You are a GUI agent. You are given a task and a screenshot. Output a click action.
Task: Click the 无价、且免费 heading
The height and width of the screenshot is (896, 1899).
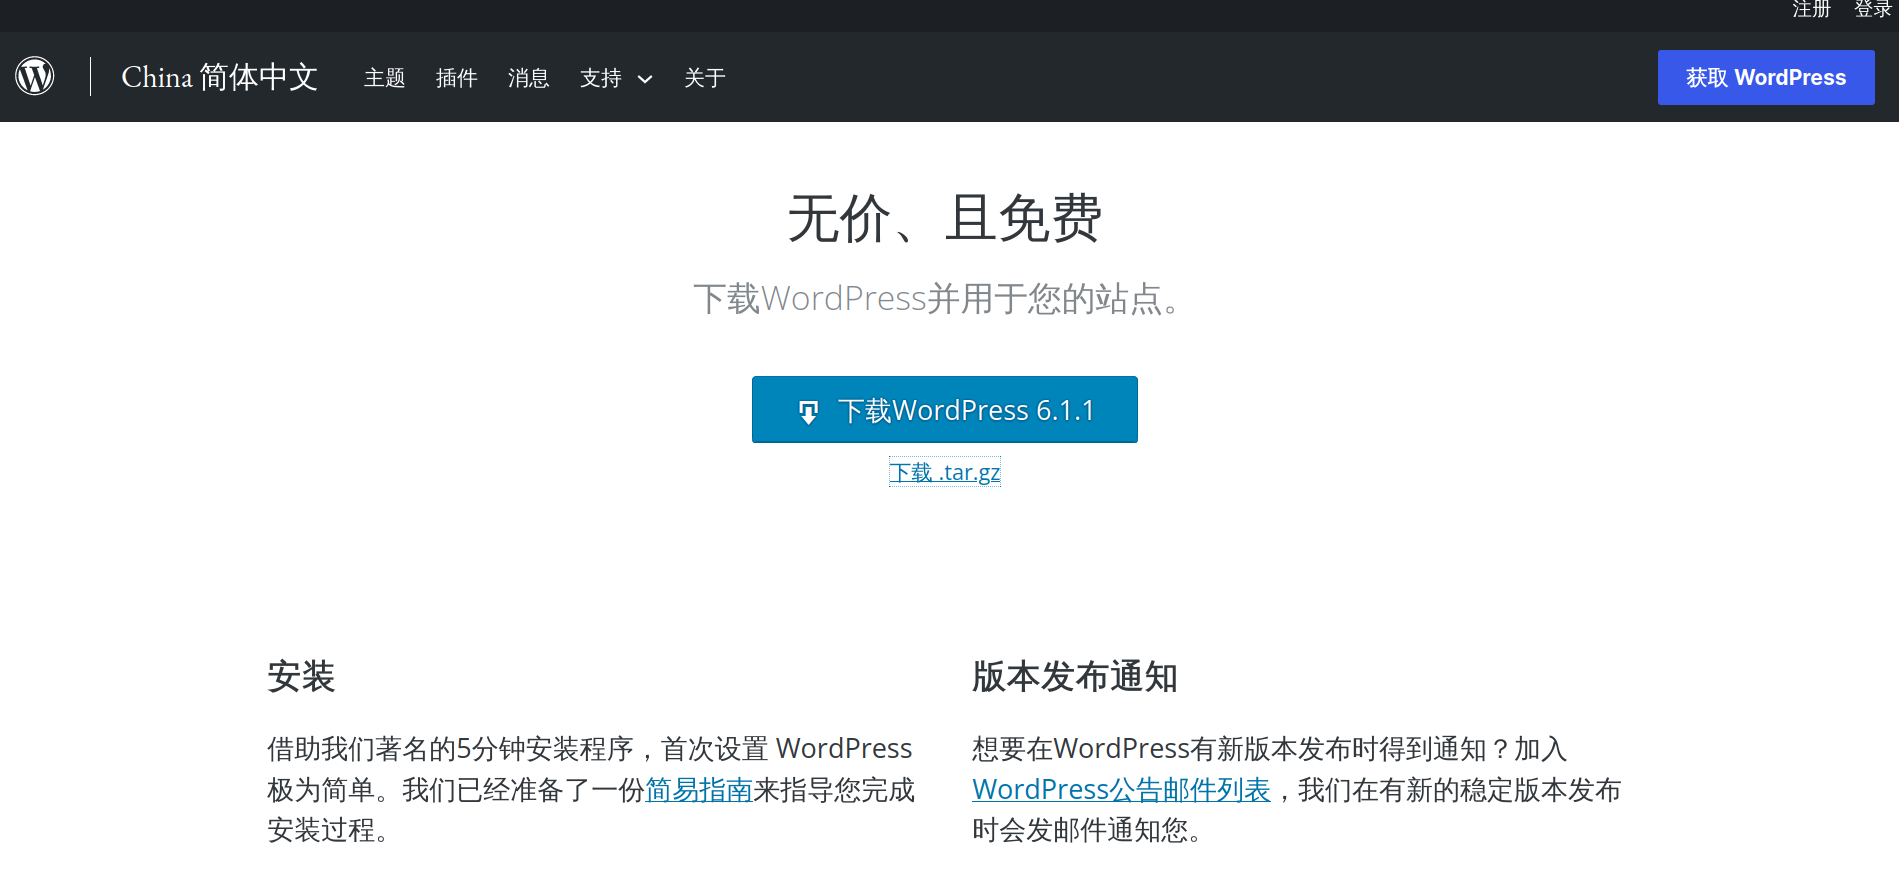[x=945, y=218]
